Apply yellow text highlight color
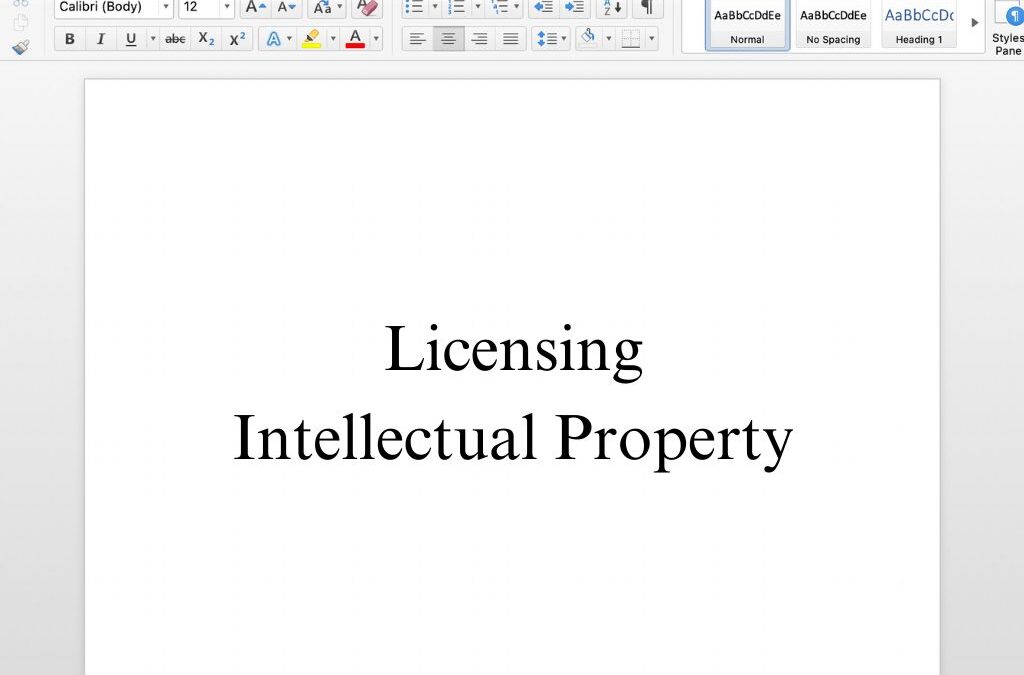1024x675 pixels. [312, 39]
